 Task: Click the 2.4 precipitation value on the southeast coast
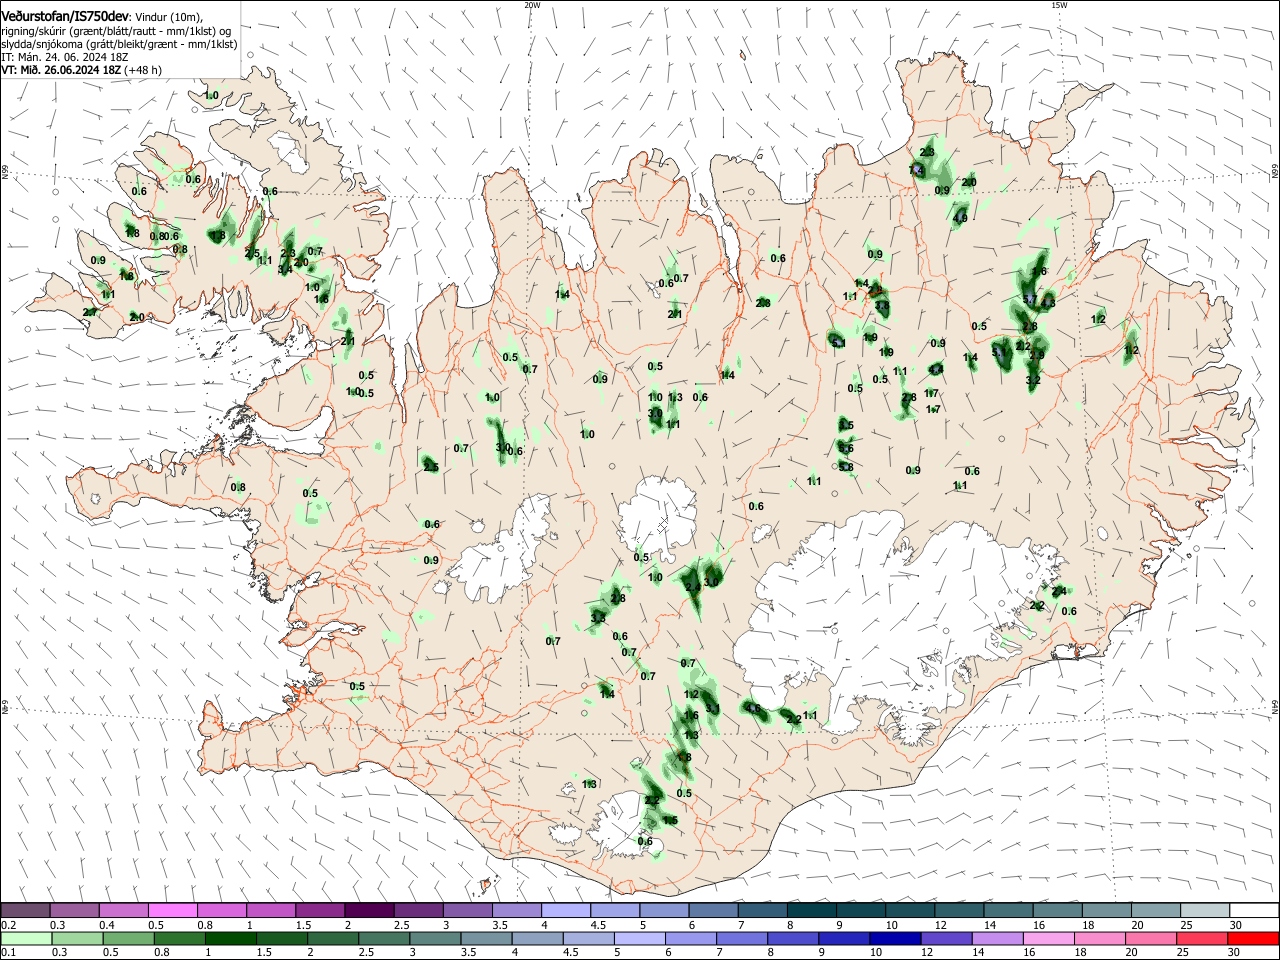pos(1058,590)
